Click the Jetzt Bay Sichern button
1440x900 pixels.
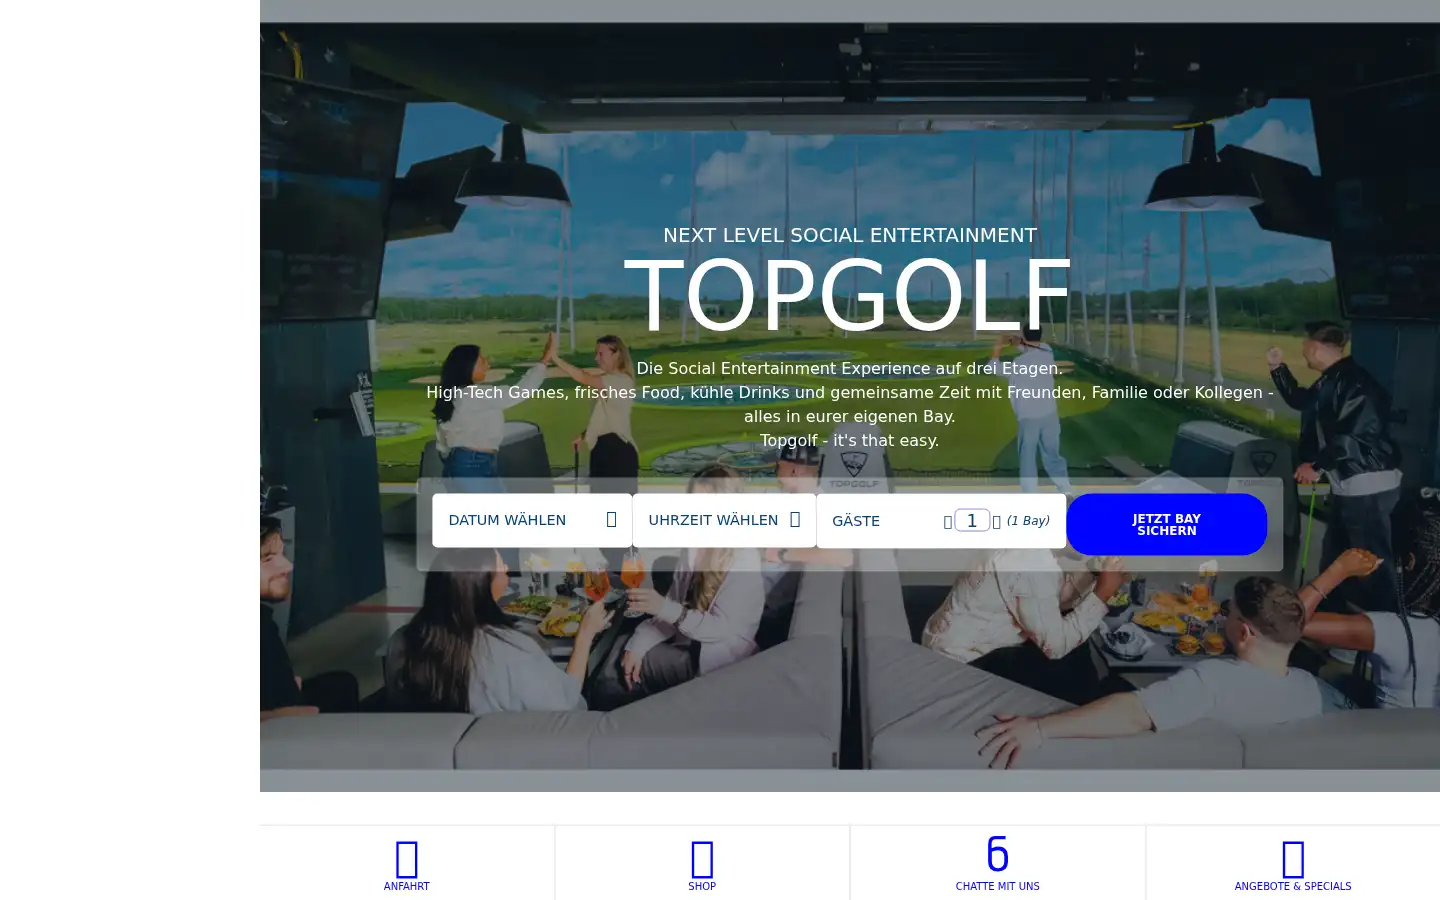1166,524
